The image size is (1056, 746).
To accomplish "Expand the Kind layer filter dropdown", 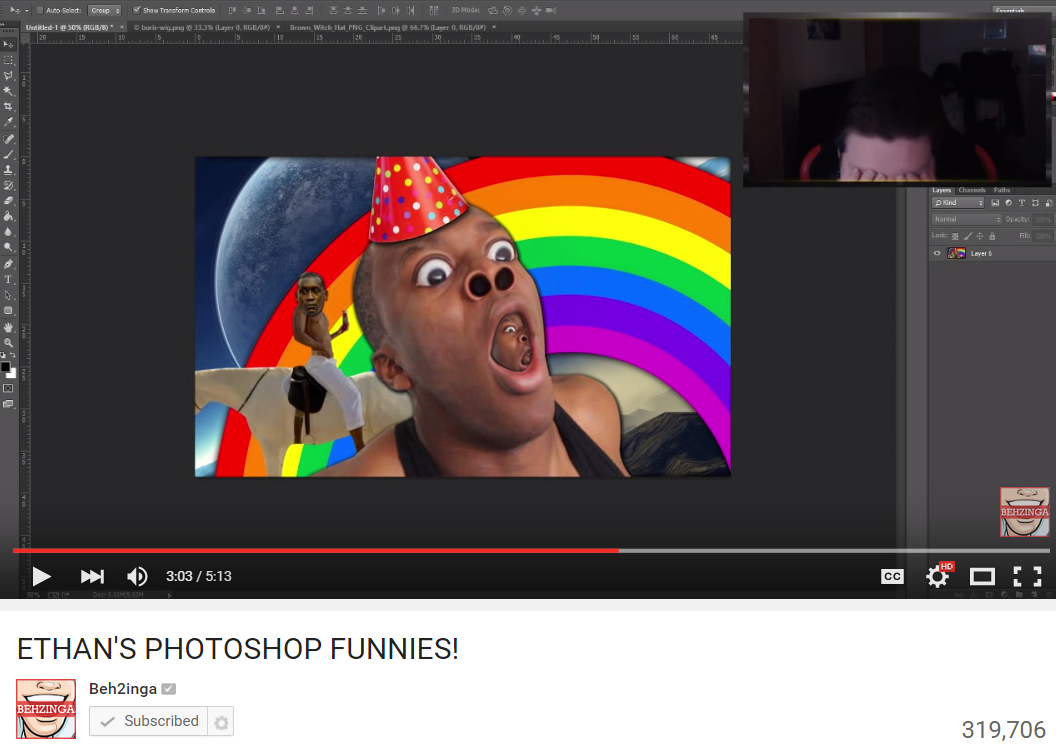I will point(958,203).
